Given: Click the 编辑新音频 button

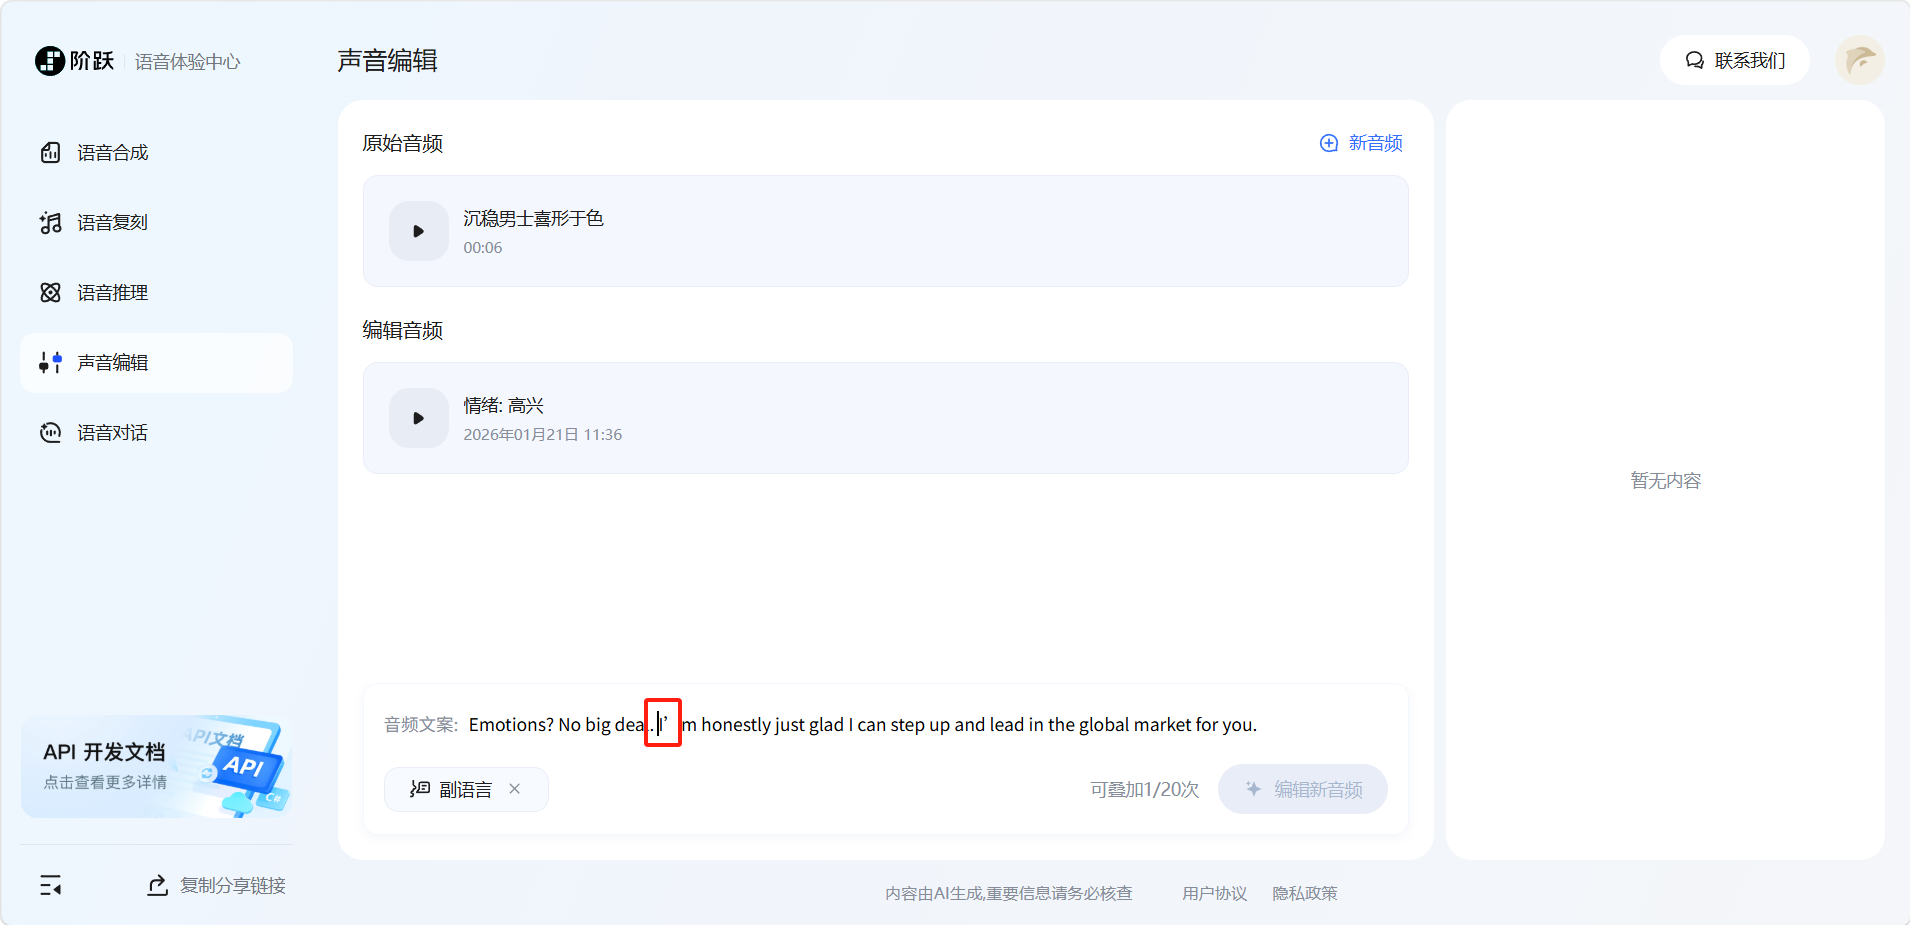Looking at the screenshot, I should click(1302, 789).
